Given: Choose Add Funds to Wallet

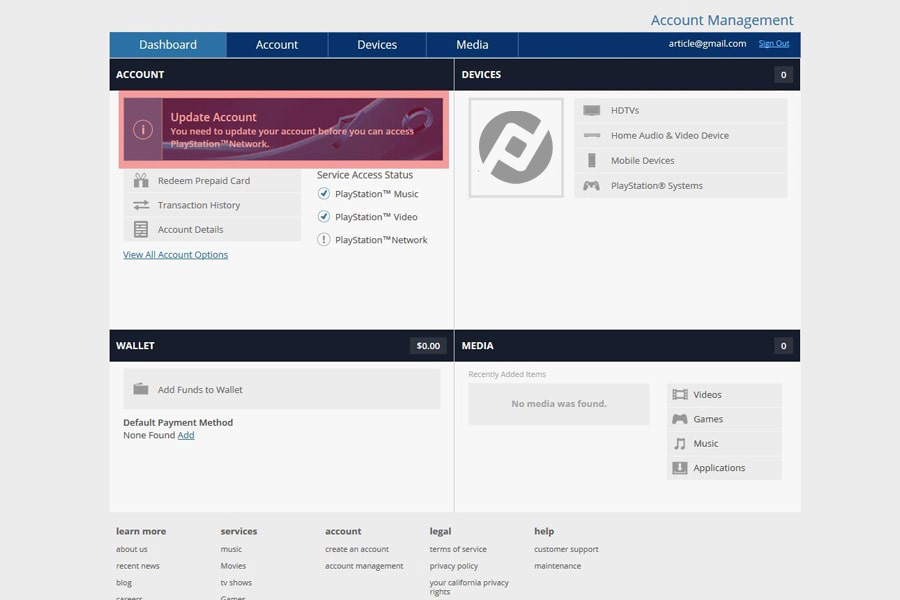Looking at the screenshot, I should point(282,389).
